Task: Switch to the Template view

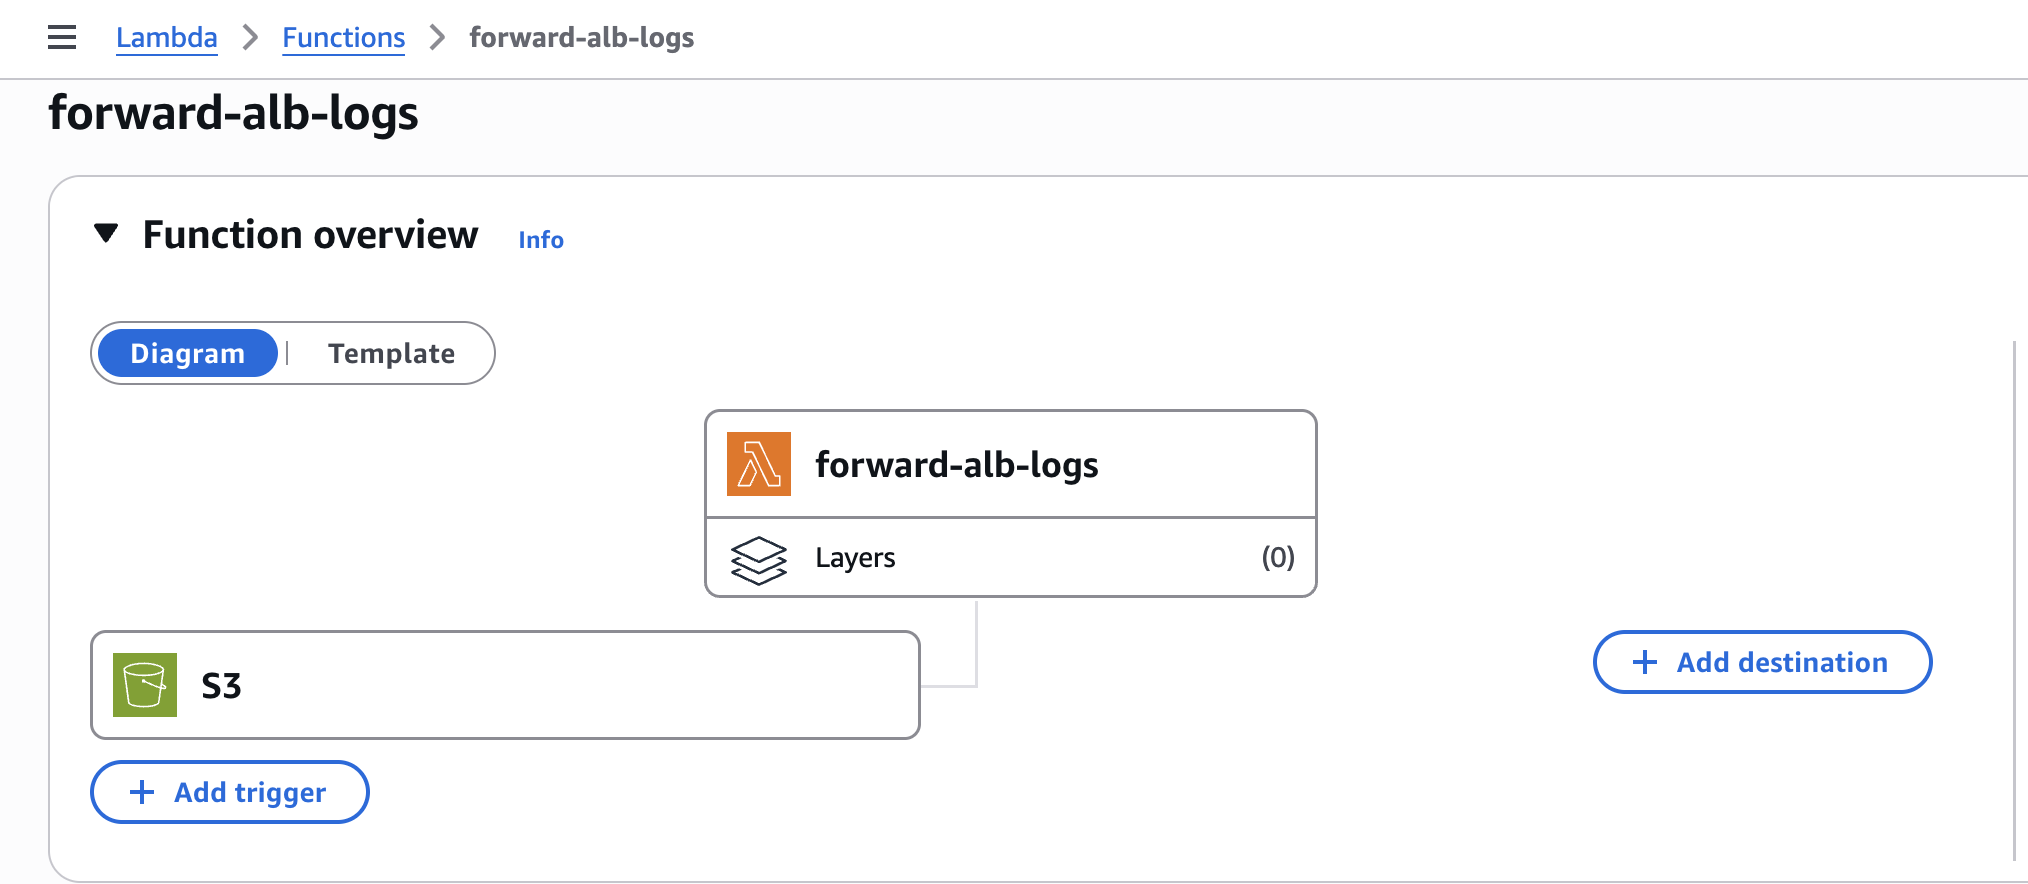Action: [x=391, y=353]
